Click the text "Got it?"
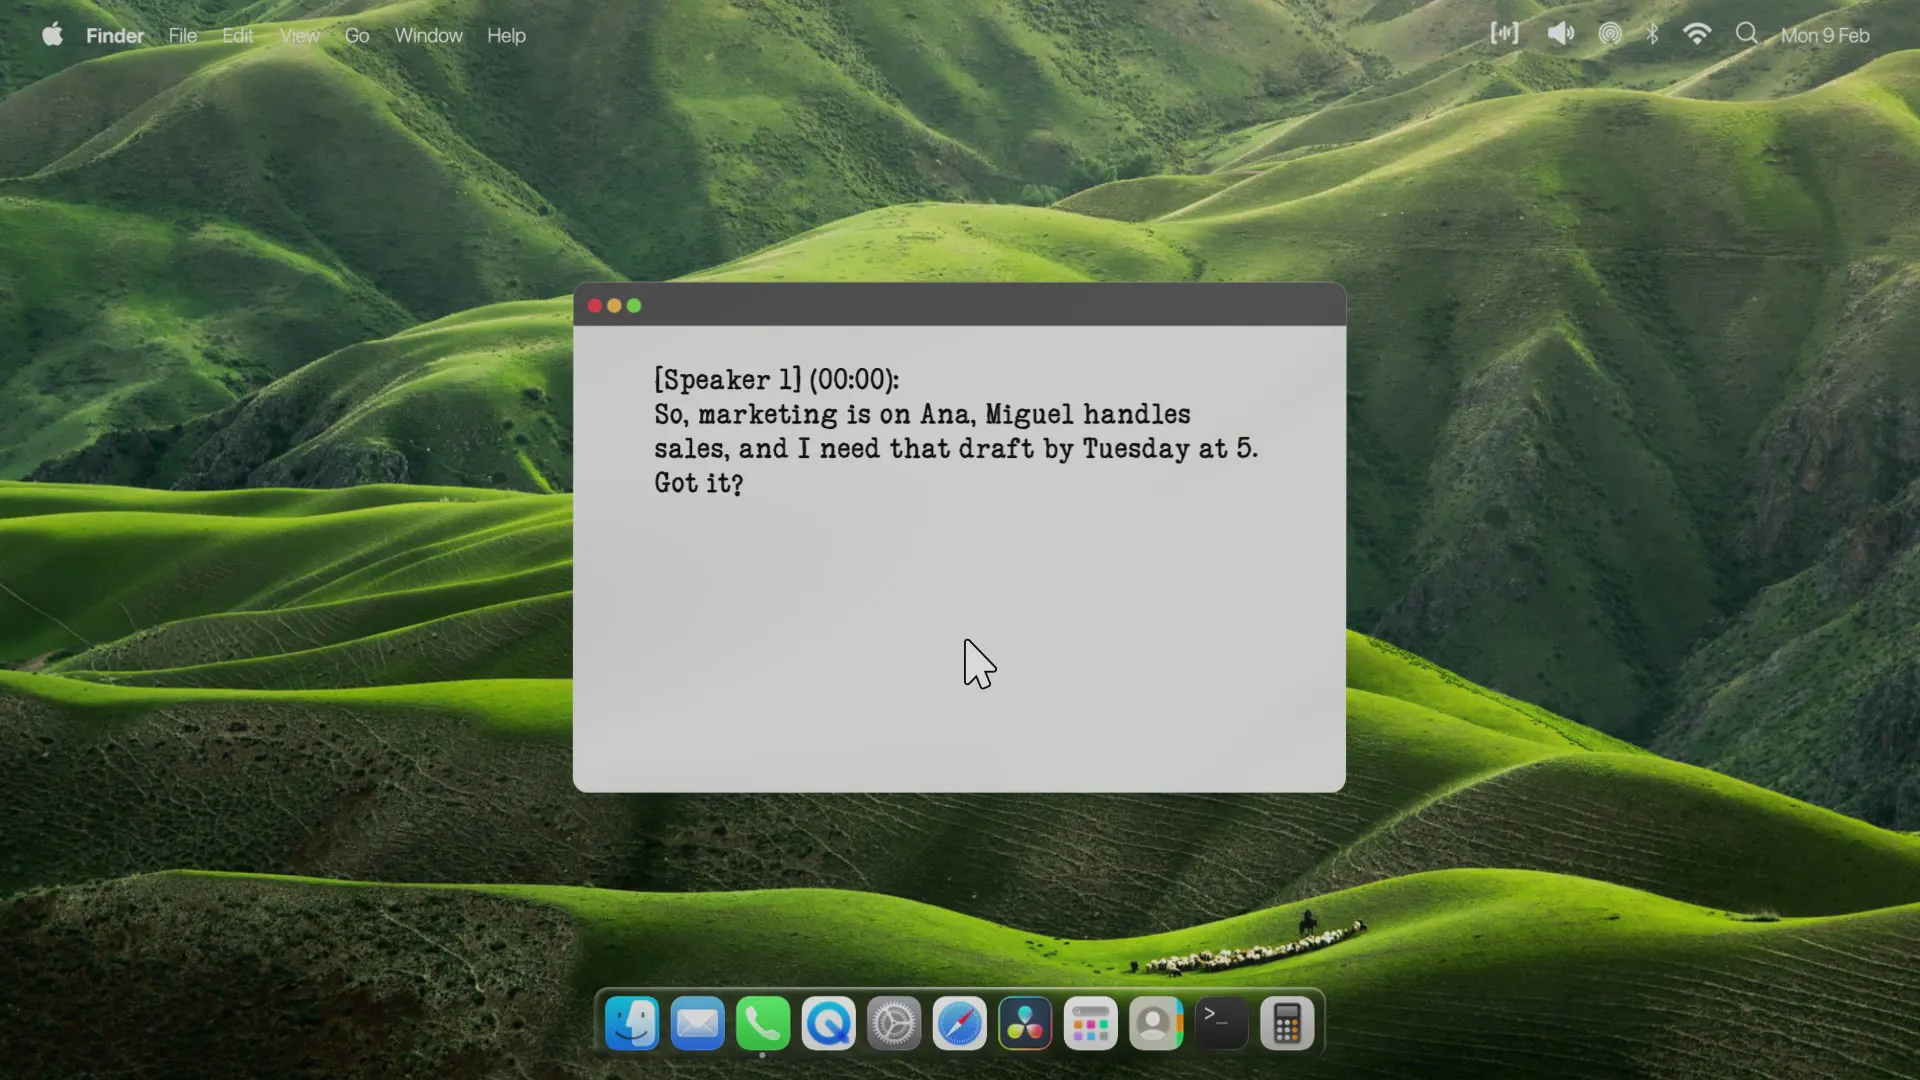The height and width of the screenshot is (1080, 1920). click(x=699, y=483)
